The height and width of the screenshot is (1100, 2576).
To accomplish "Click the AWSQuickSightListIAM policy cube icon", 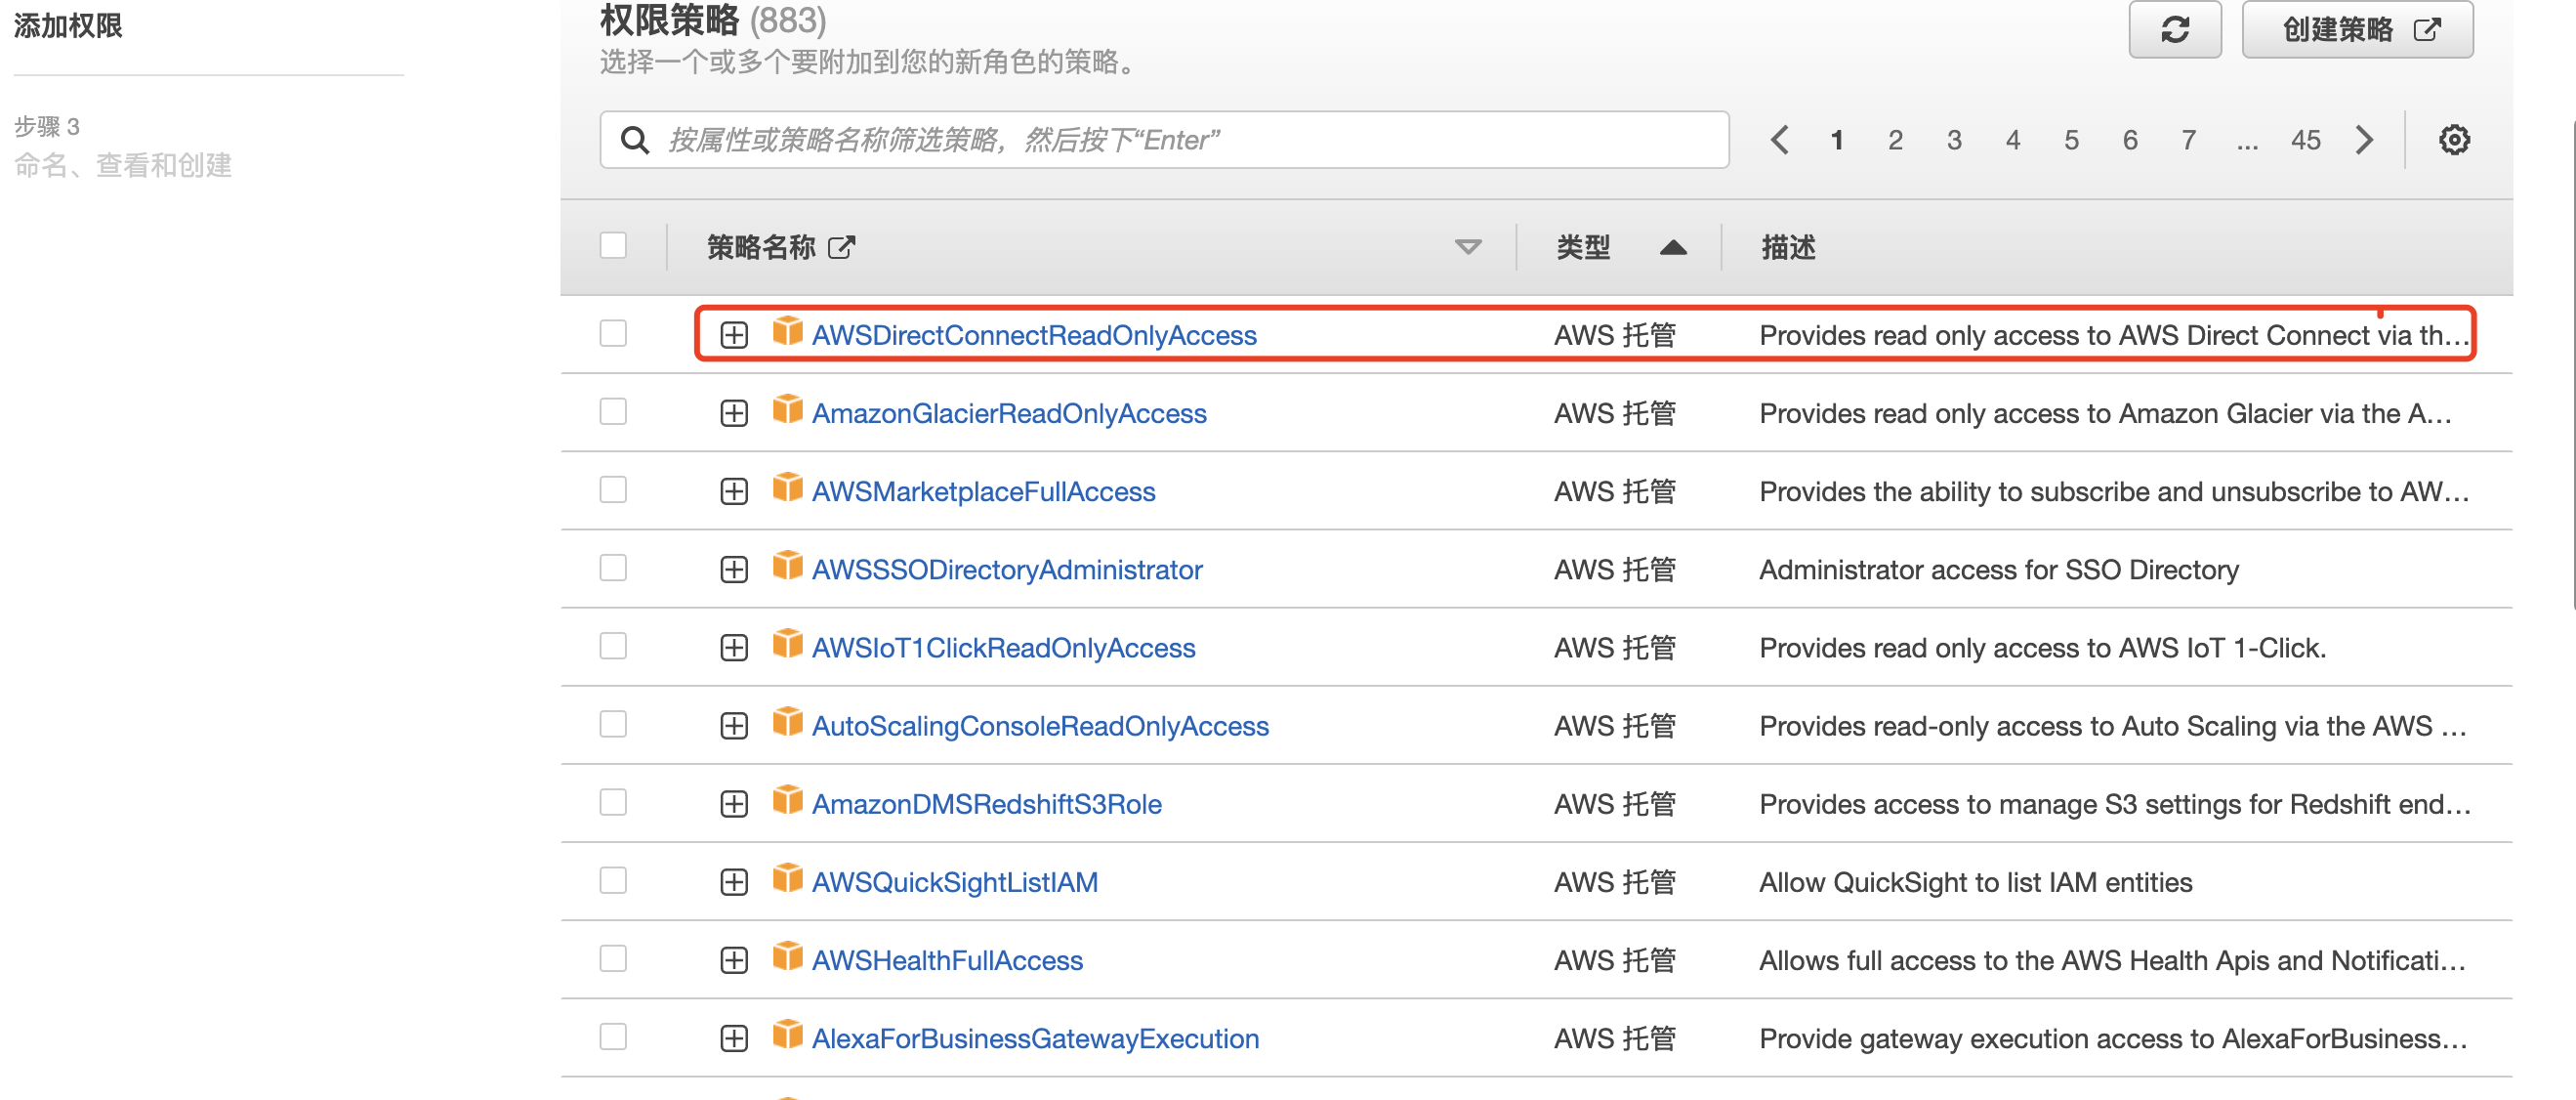I will coord(787,877).
